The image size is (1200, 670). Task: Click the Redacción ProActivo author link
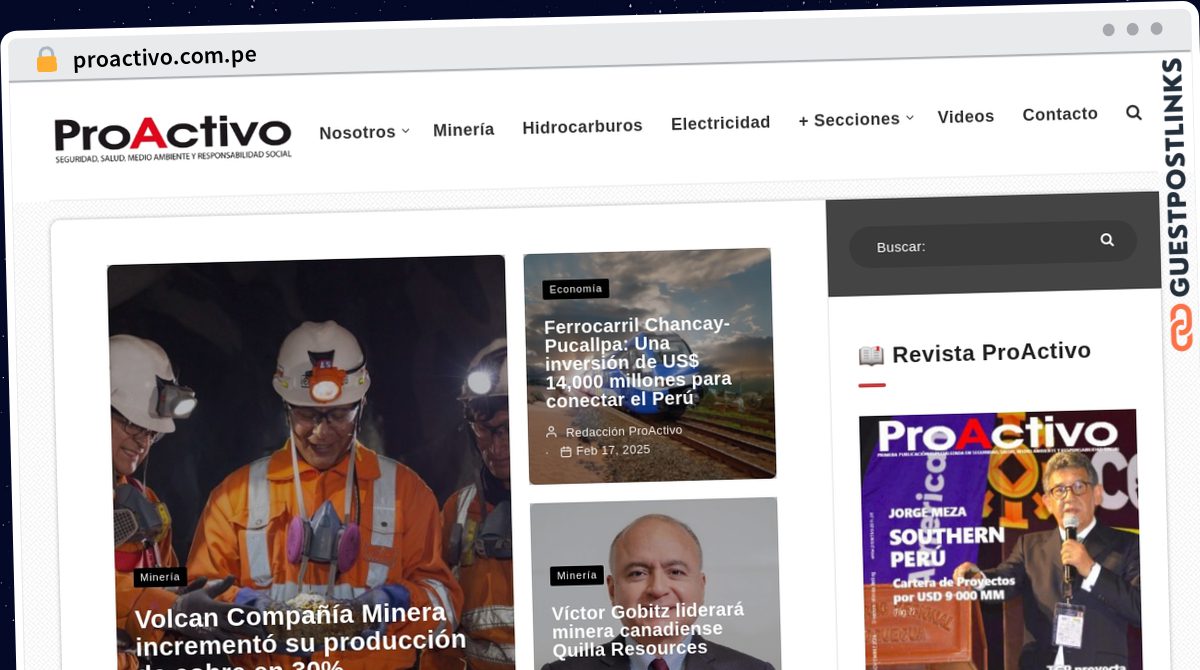click(624, 431)
